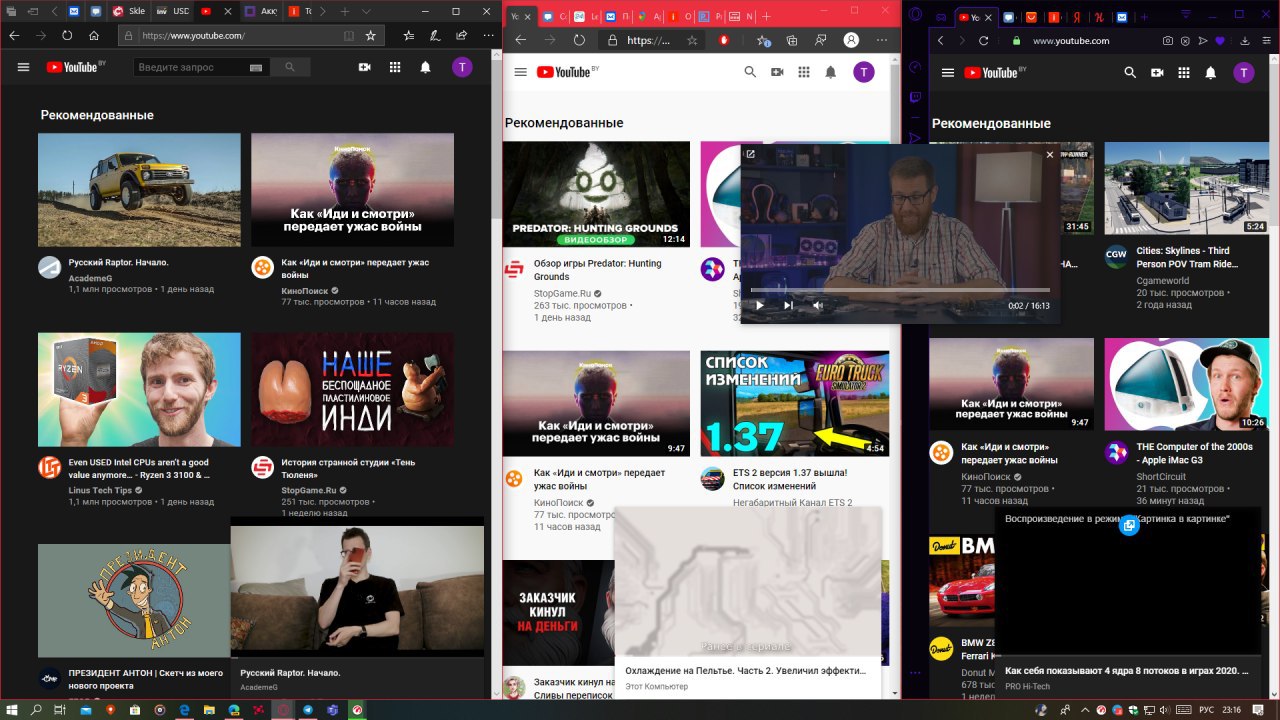
Task: Reload the page in the middle browser
Action: click(x=579, y=40)
